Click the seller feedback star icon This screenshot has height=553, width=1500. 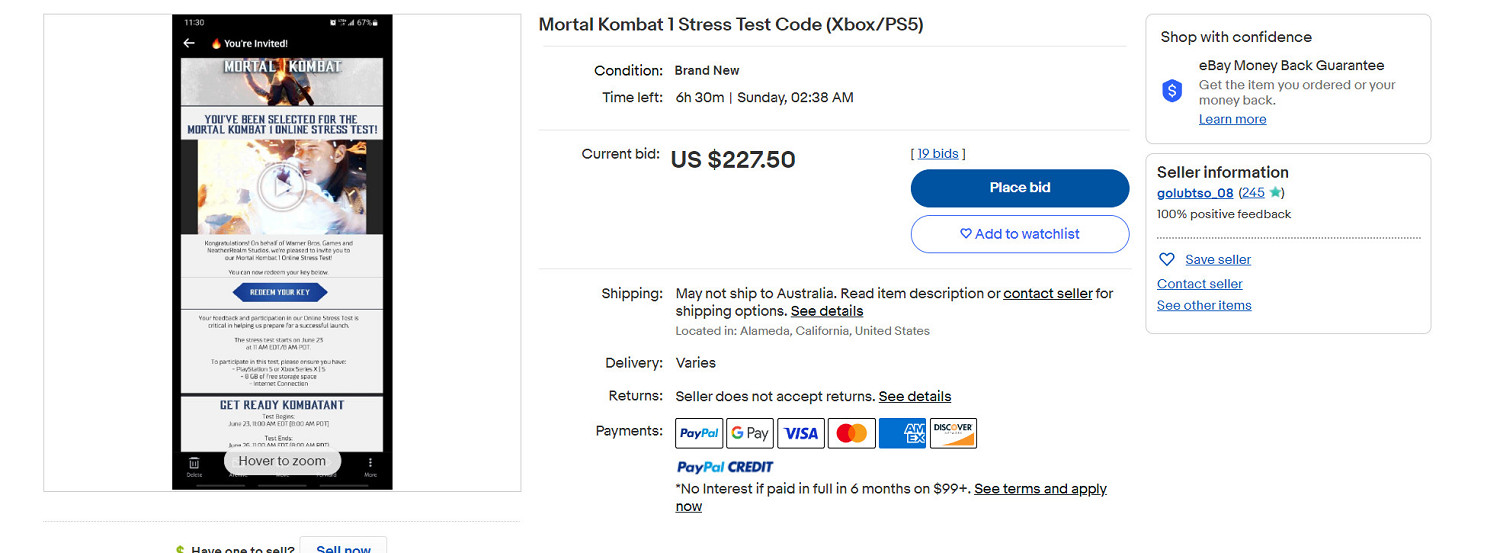[x=1275, y=193]
